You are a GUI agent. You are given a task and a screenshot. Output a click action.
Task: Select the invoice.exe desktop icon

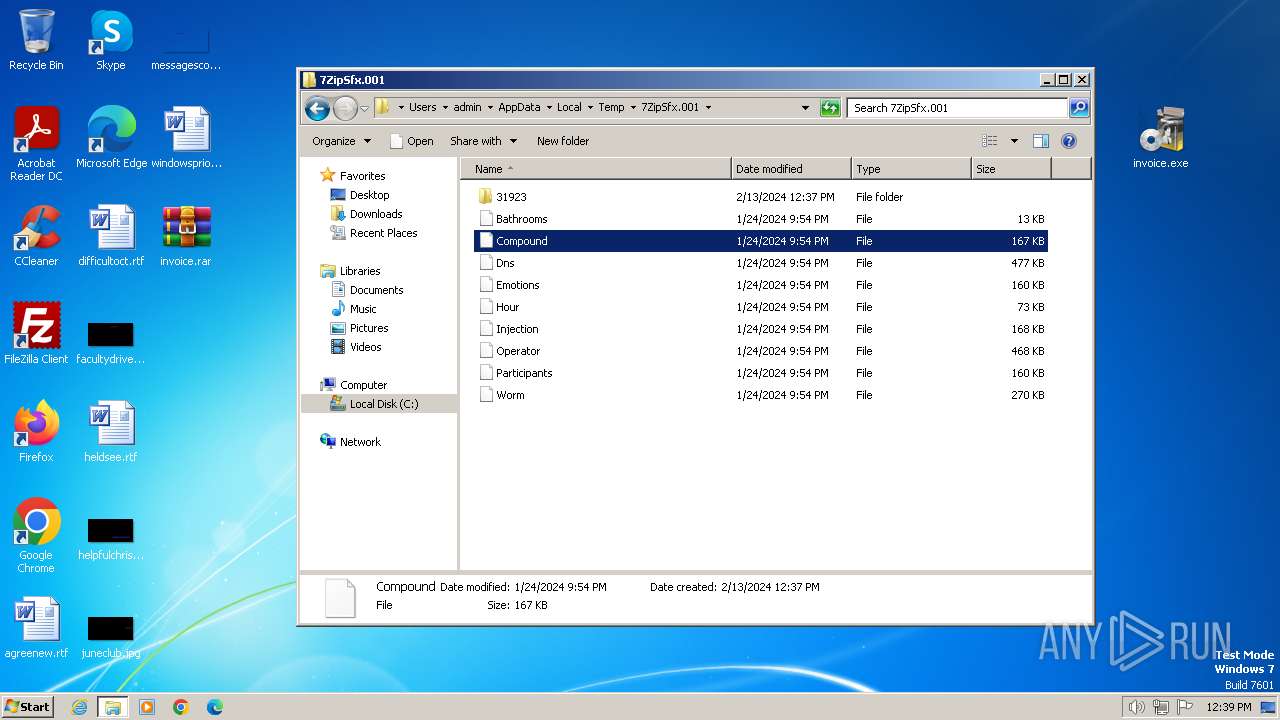point(1161,138)
